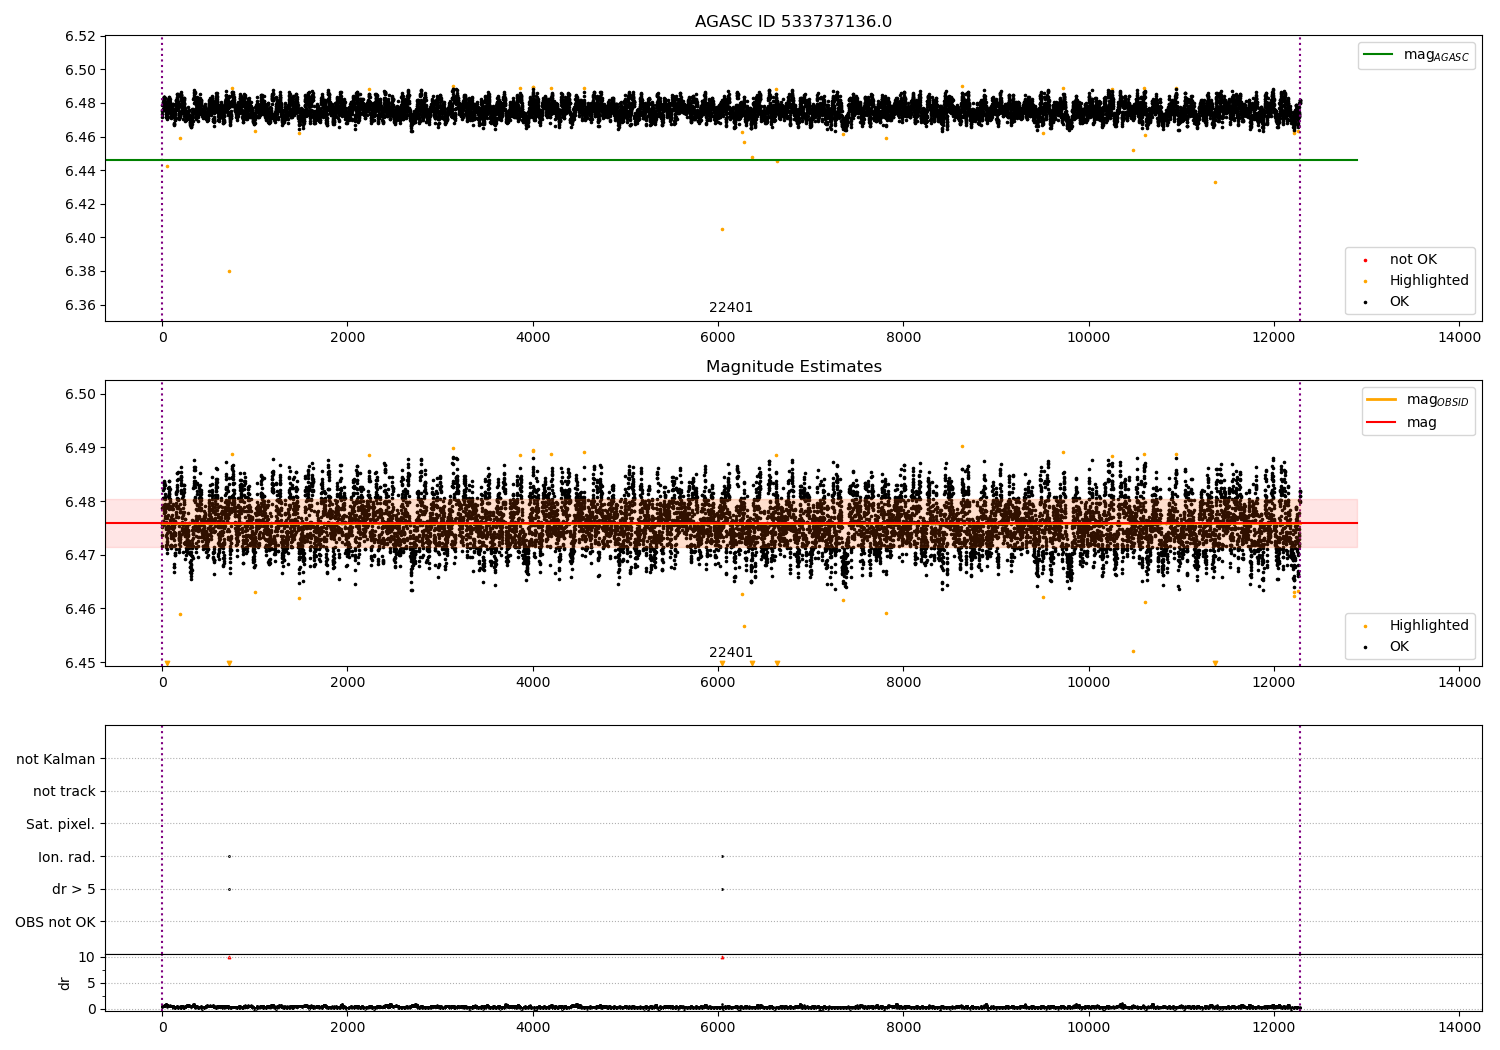
Task: Click the 10000 x-tick of Magnitude Estimates plot
Action: pyautogui.click(x=1088, y=683)
